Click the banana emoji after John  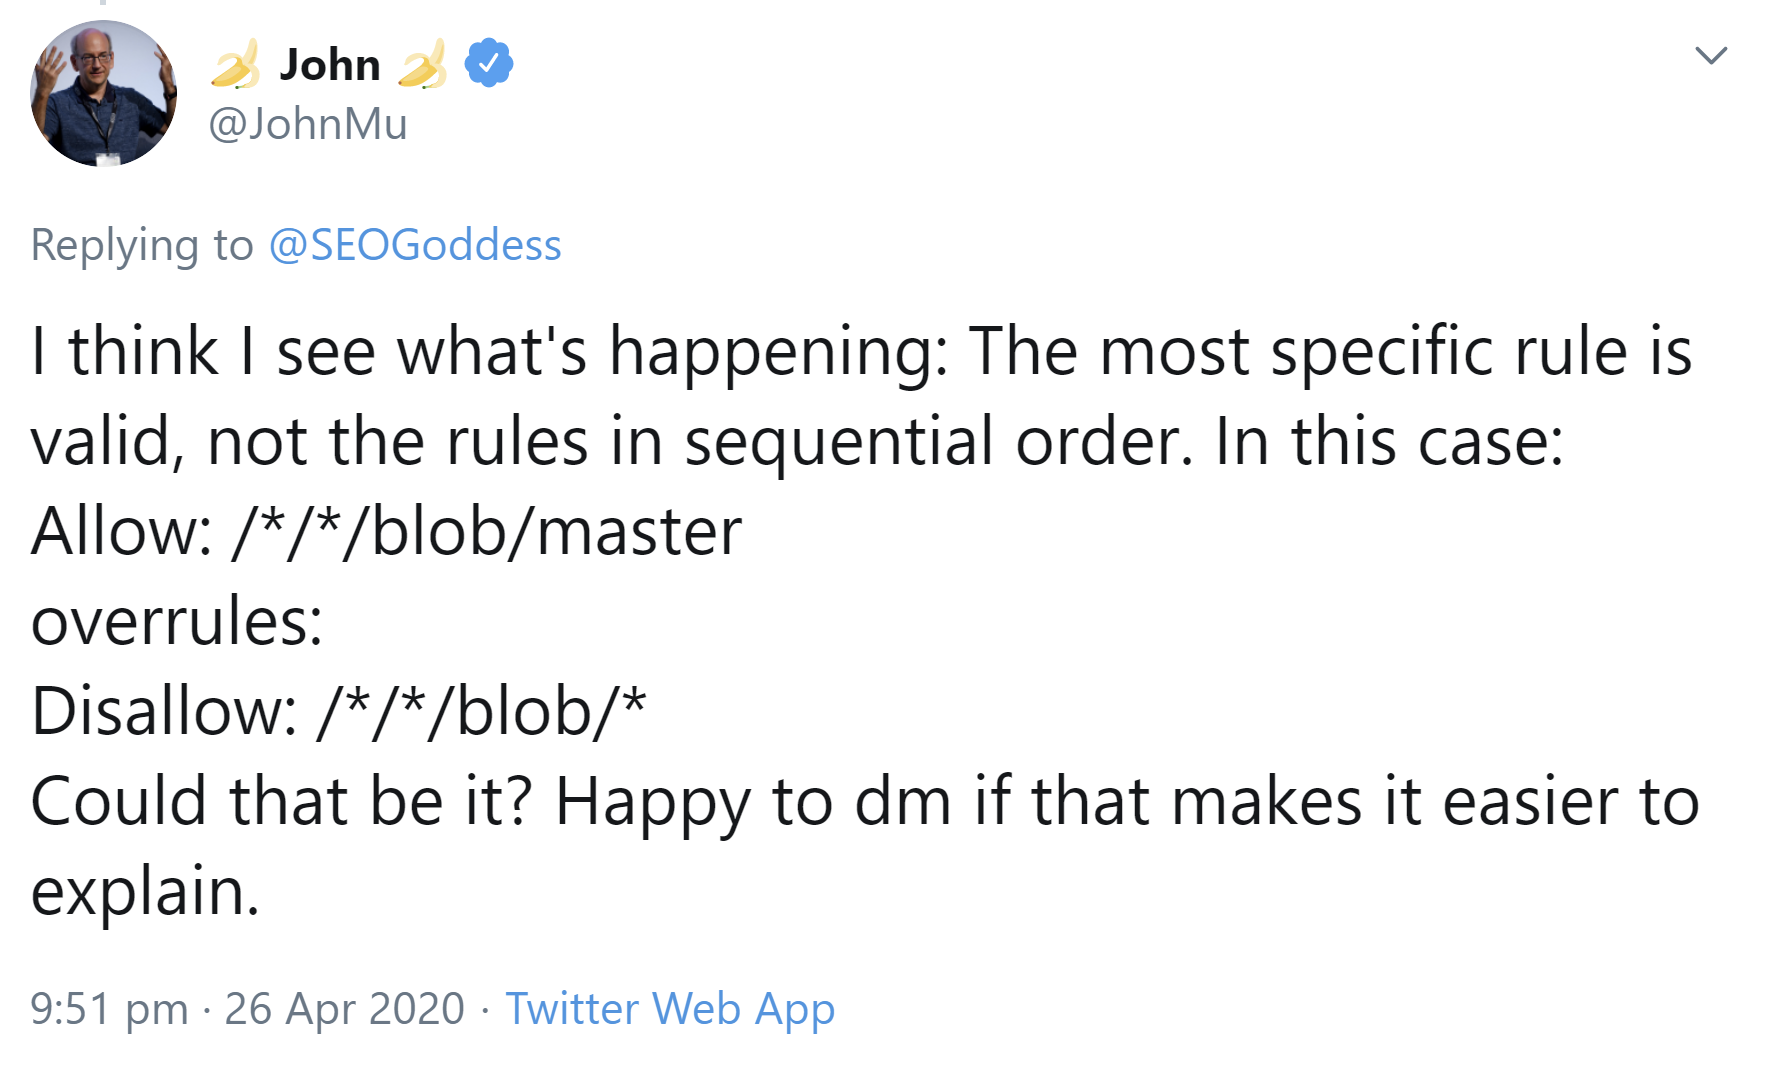click(x=423, y=65)
